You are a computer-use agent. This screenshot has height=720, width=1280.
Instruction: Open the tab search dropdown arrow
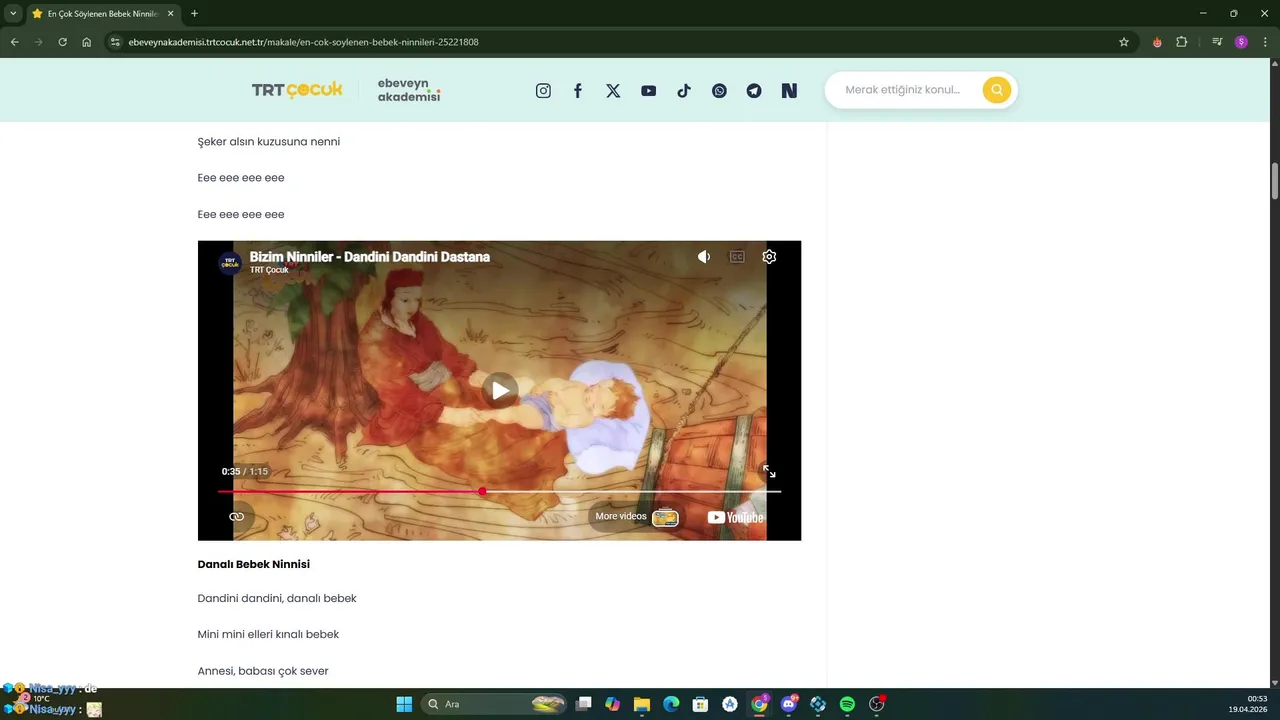click(x=13, y=14)
